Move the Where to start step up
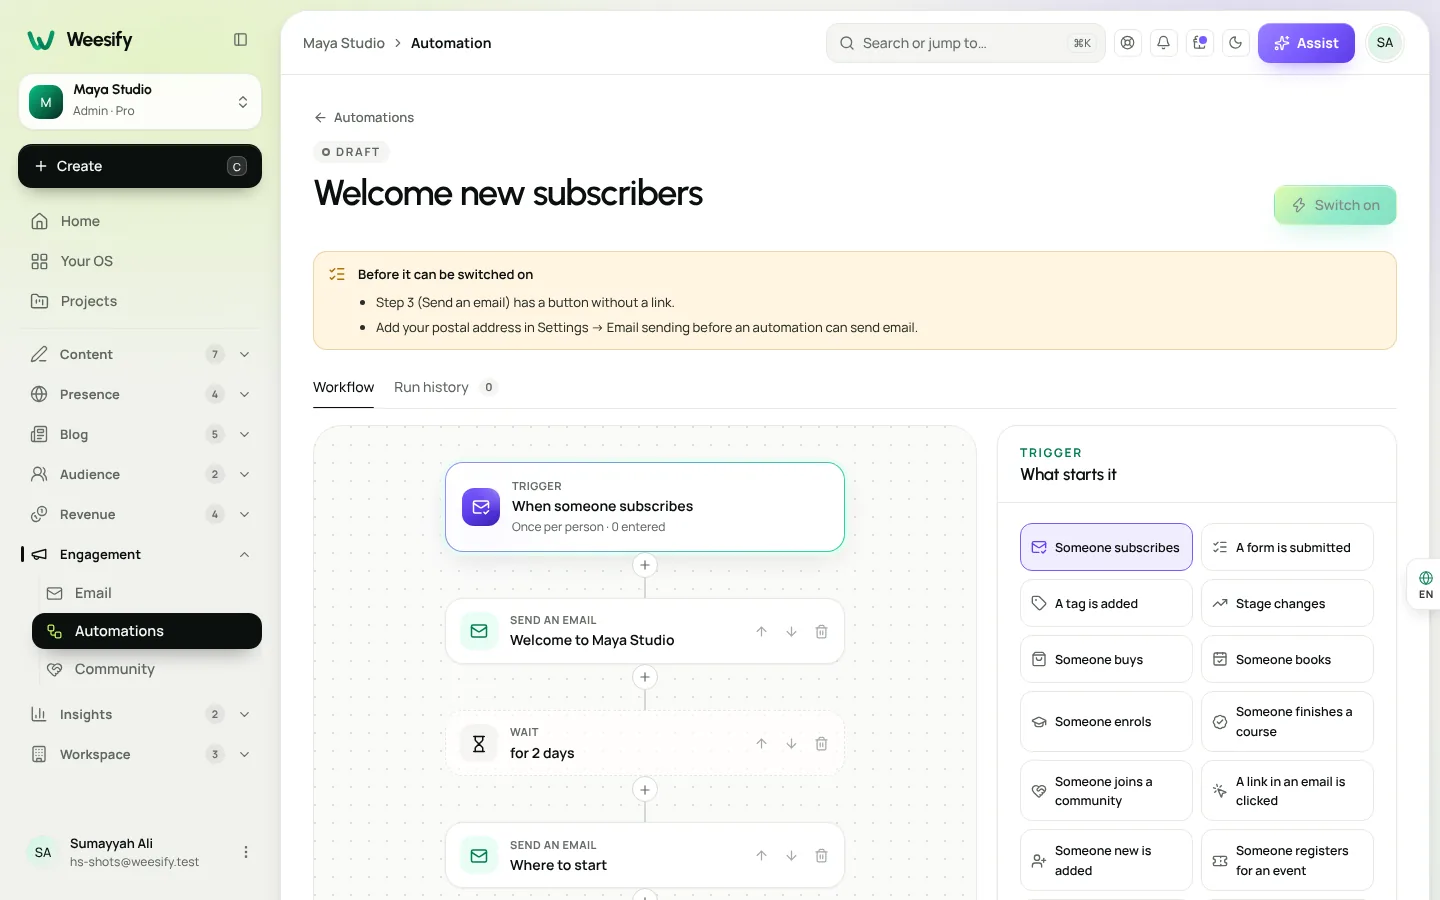The image size is (1440, 900). [x=761, y=856]
